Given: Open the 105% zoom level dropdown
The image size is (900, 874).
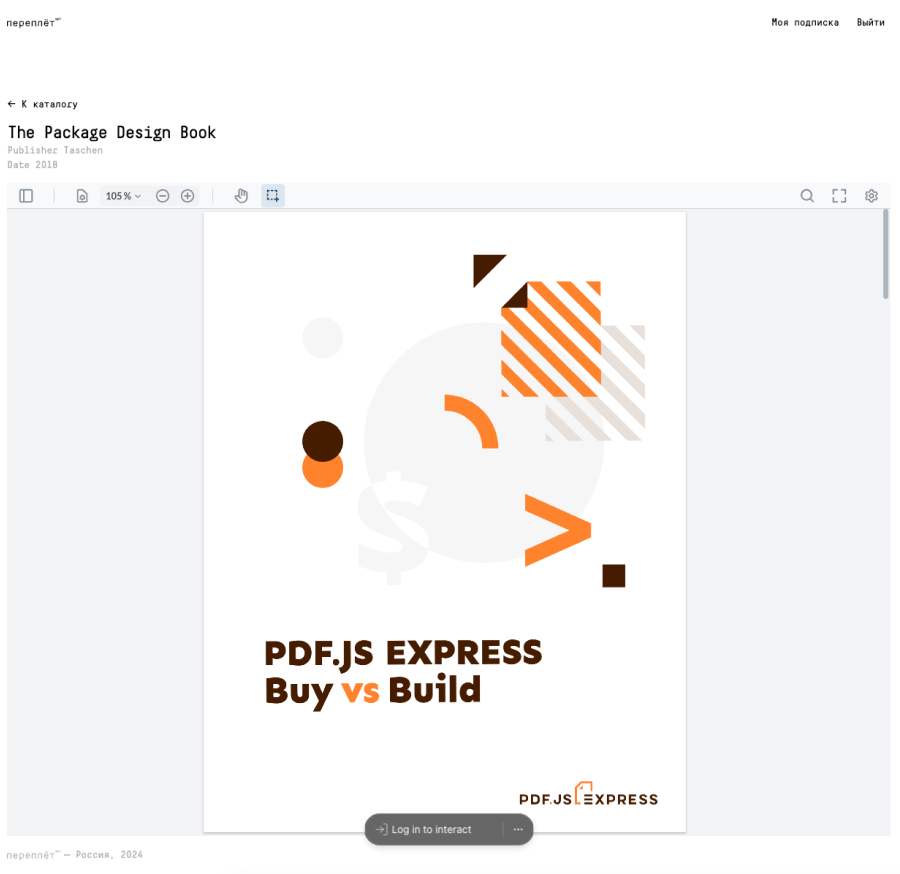Looking at the screenshot, I should 123,196.
